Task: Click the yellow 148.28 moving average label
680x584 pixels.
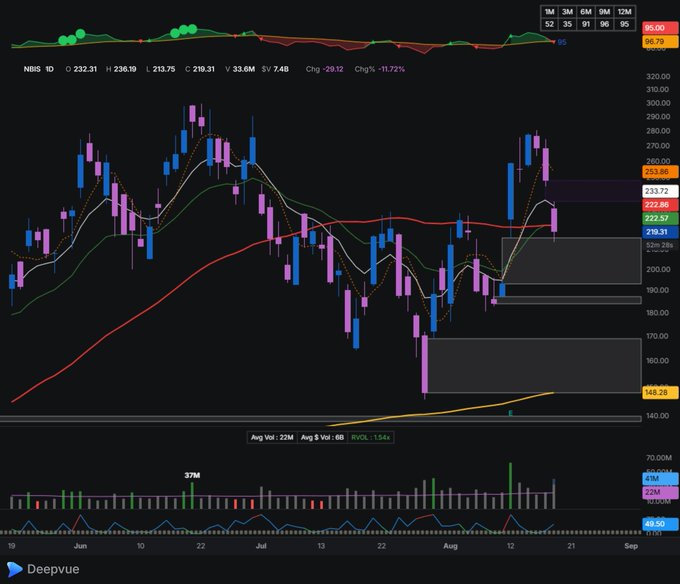Action: pyautogui.click(x=660, y=392)
